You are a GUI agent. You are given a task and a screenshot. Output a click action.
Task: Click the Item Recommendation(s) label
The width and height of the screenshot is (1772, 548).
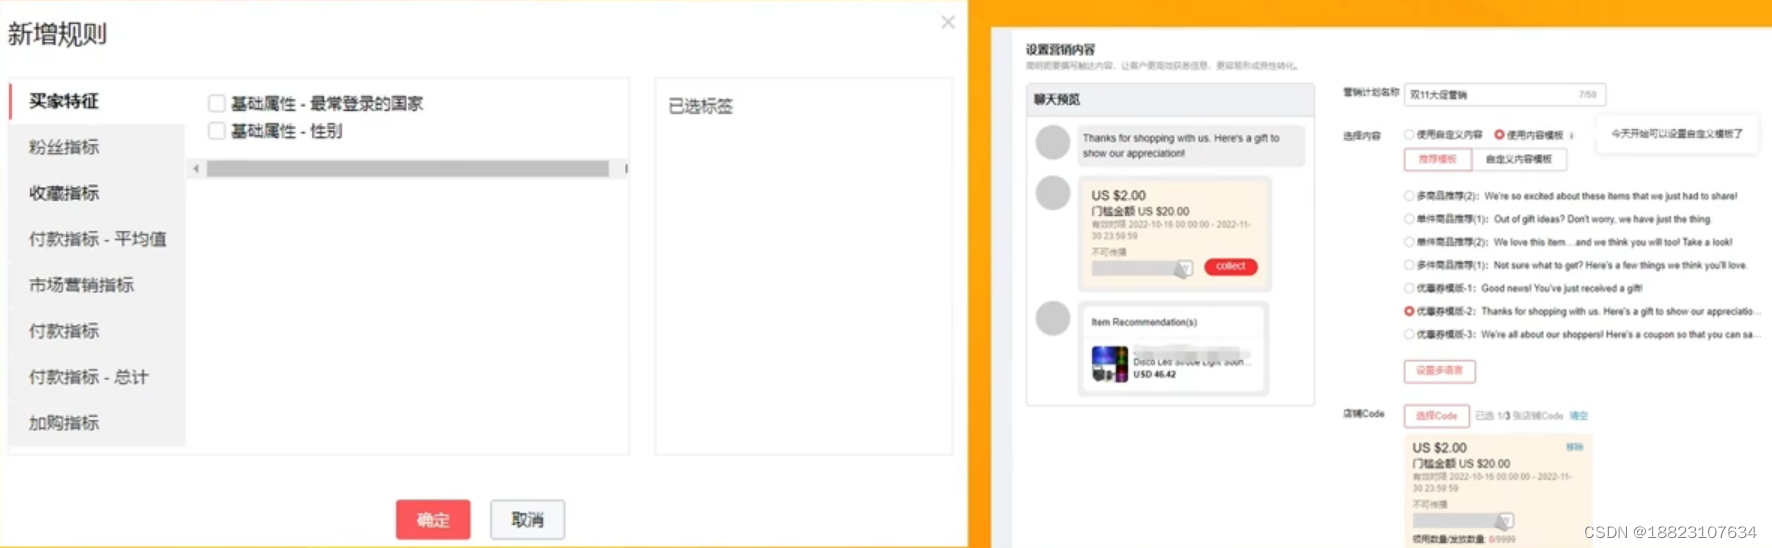coord(1144,322)
